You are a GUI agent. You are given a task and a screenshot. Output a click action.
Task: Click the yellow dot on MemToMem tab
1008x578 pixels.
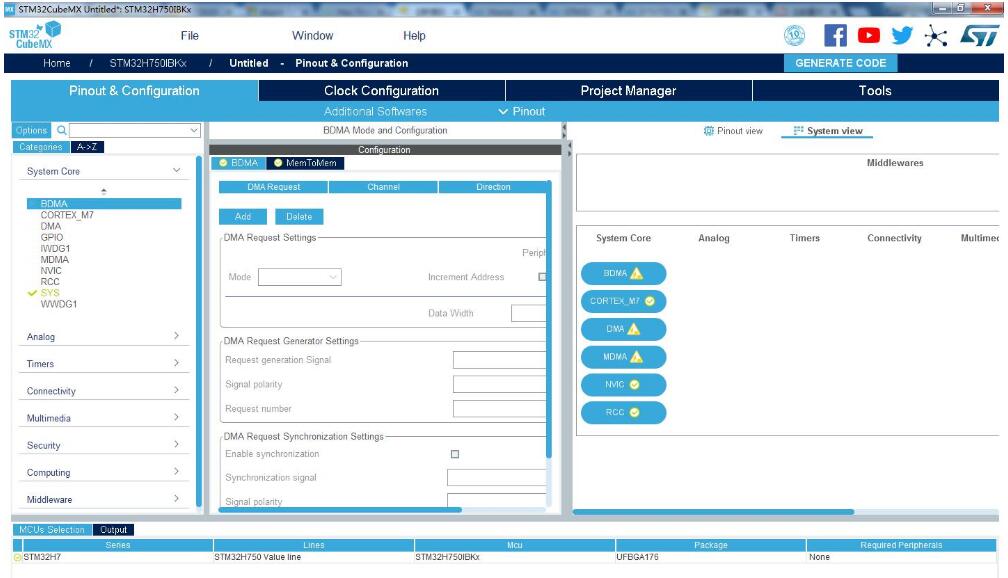pos(278,163)
